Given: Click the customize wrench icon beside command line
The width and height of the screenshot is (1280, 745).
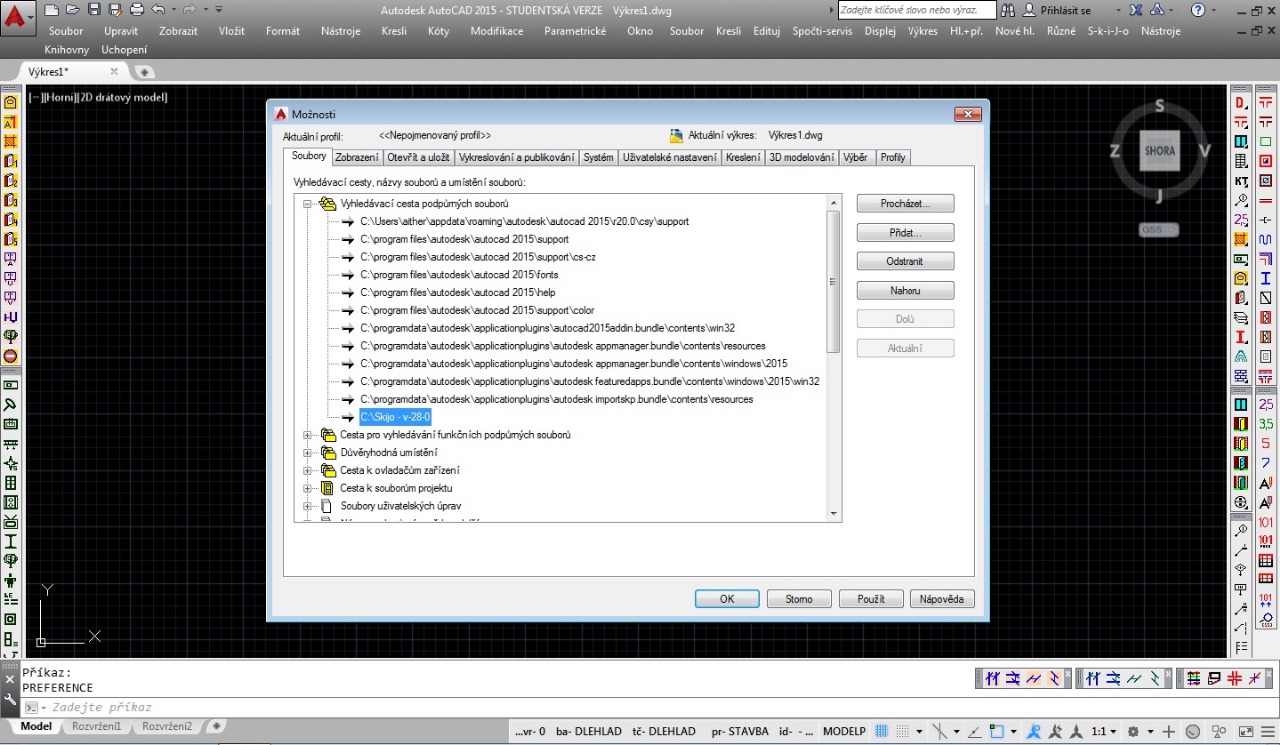Looking at the screenshot, I should (10, 699).
